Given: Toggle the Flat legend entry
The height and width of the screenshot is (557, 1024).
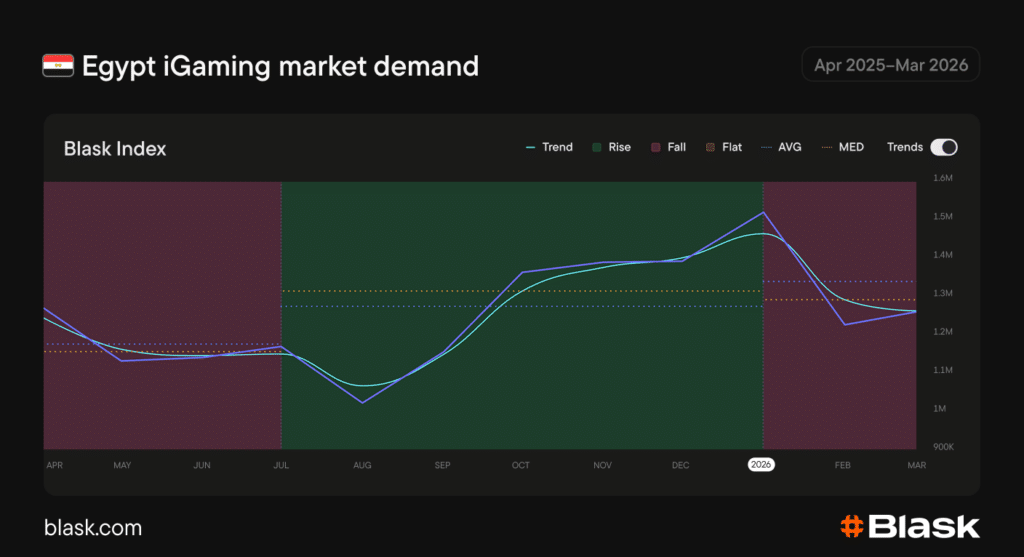Looking at the screenshot, I should [x=724, y=147].
